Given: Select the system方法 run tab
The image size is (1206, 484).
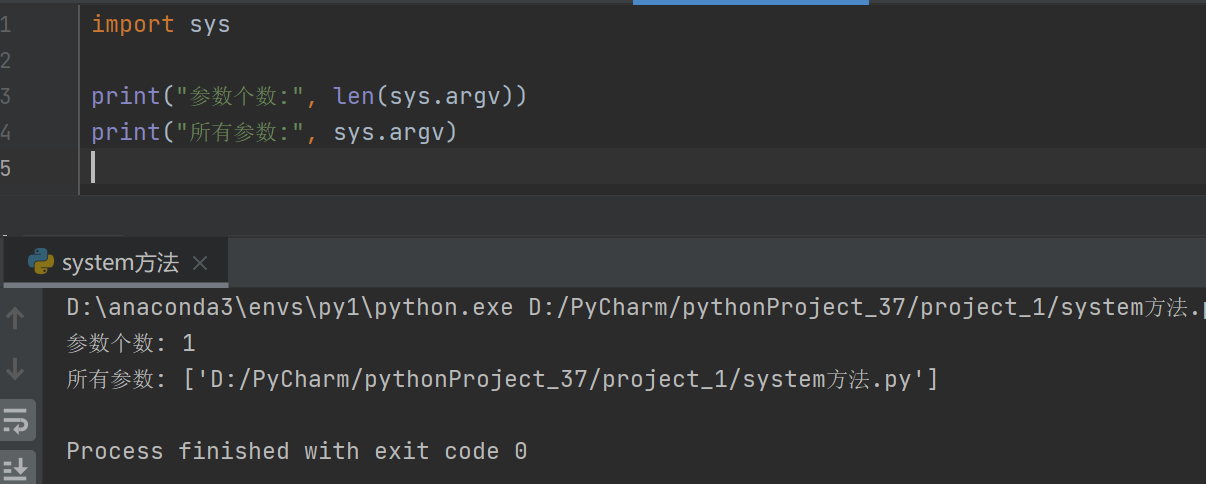Looking at the screenshot, I should tap(116, 263).
